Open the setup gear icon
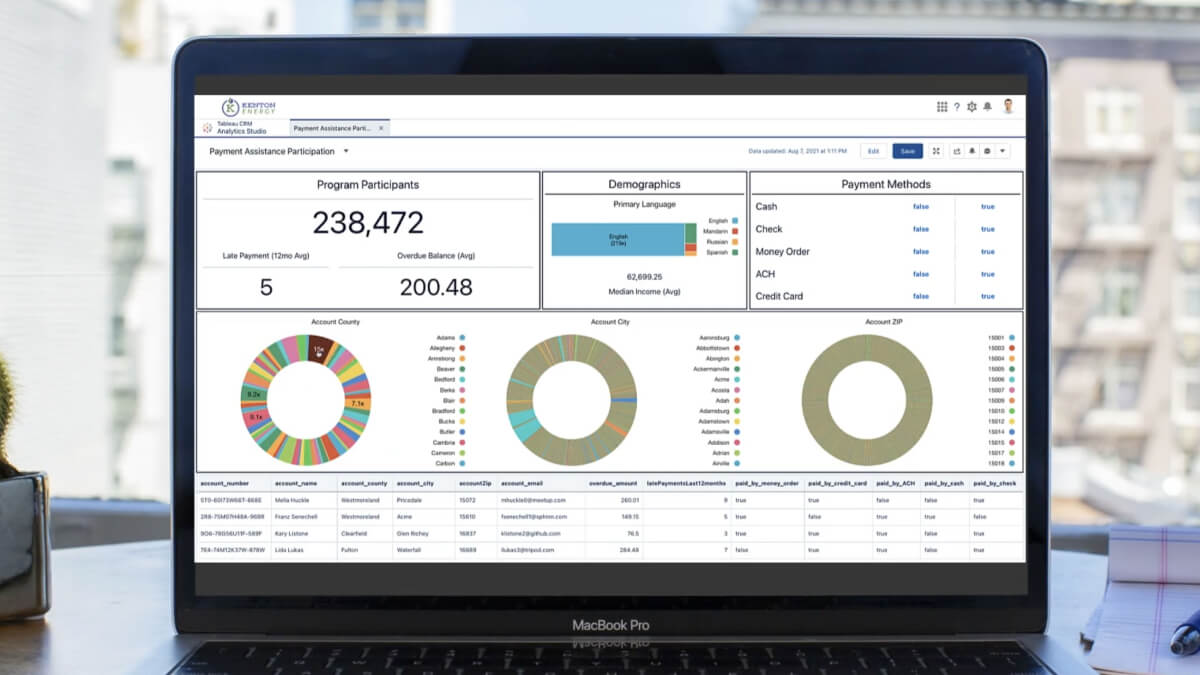This screenshot has width=1200, height=675. point(972,107)
